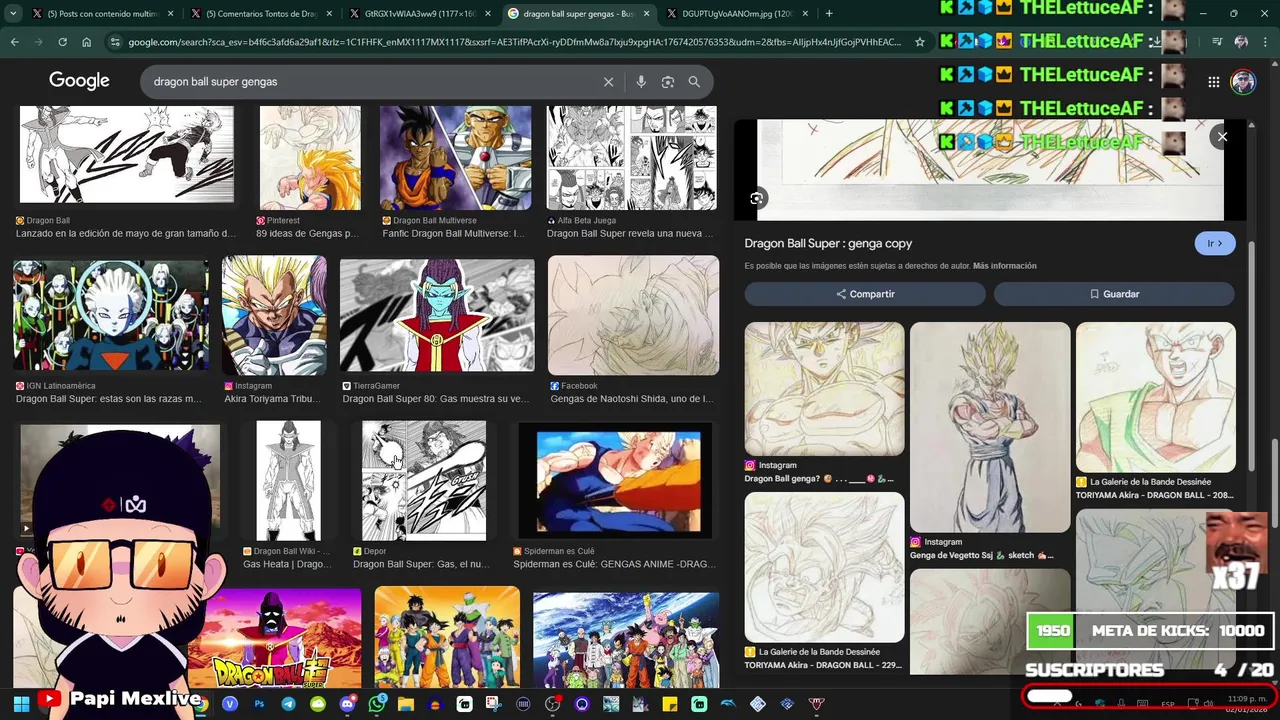Close the 'dragon ball super gengas' tab
Image resolution: width=1280 pixels, height=720 pixels.
(646, 14)
